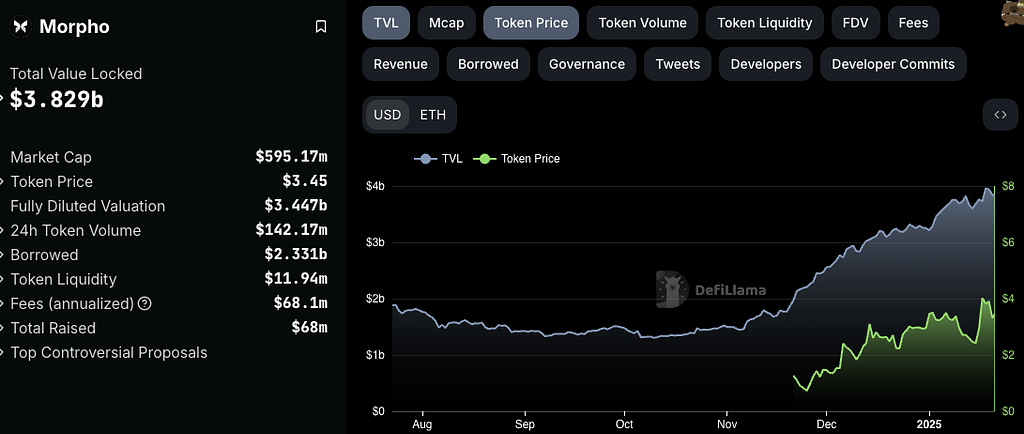Enable the Token Liquidity metric
The image size is (1024, 434).
[765, 23]
